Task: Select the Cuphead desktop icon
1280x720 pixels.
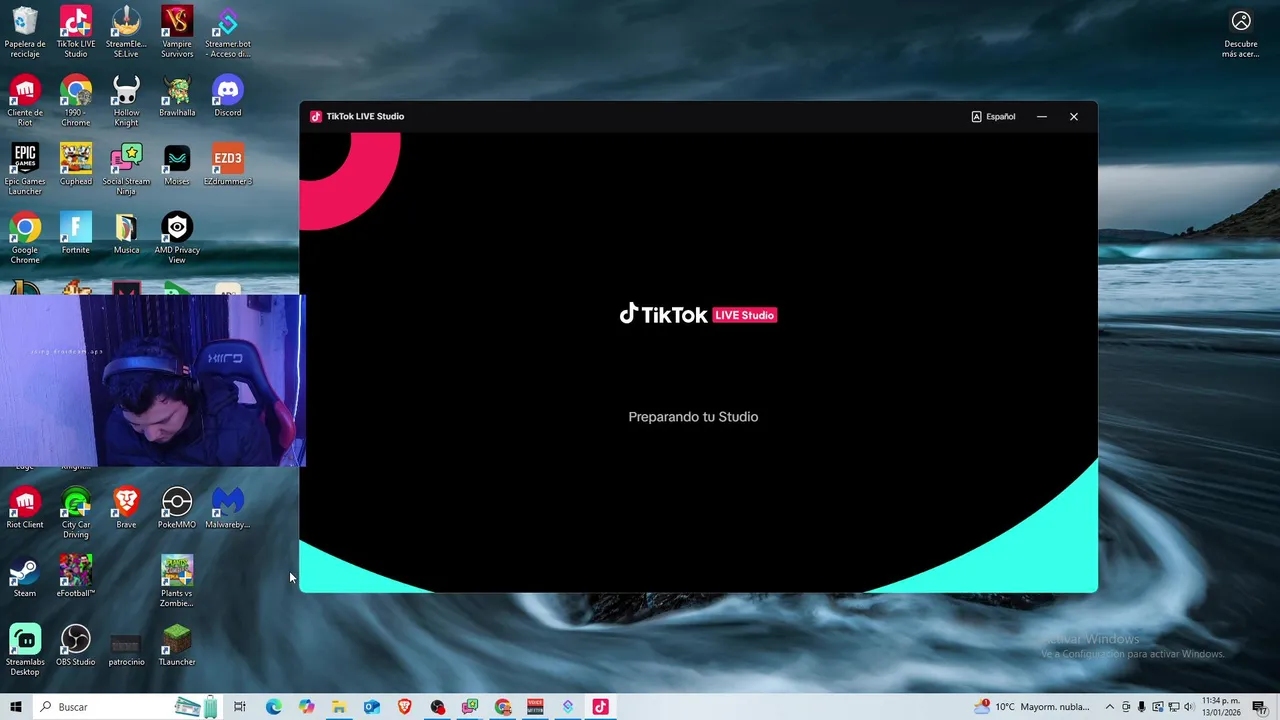Action: coord(76,165)
